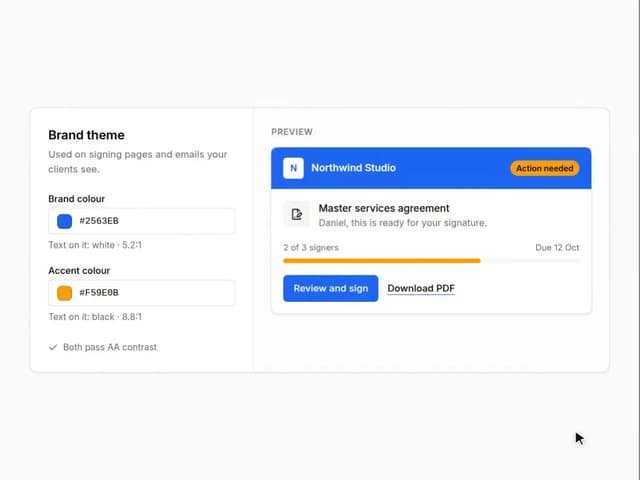Click the Action needed badge
Screen dimensions: 640x480
544,168
